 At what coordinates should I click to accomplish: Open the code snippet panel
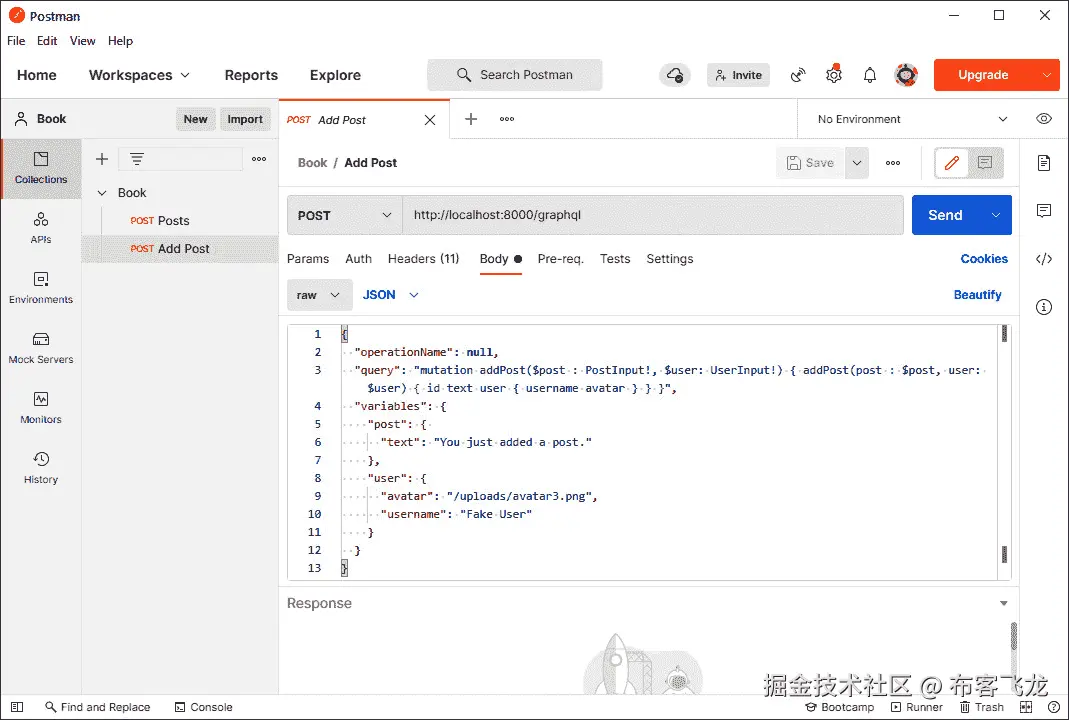click(x=1044, y=258)
